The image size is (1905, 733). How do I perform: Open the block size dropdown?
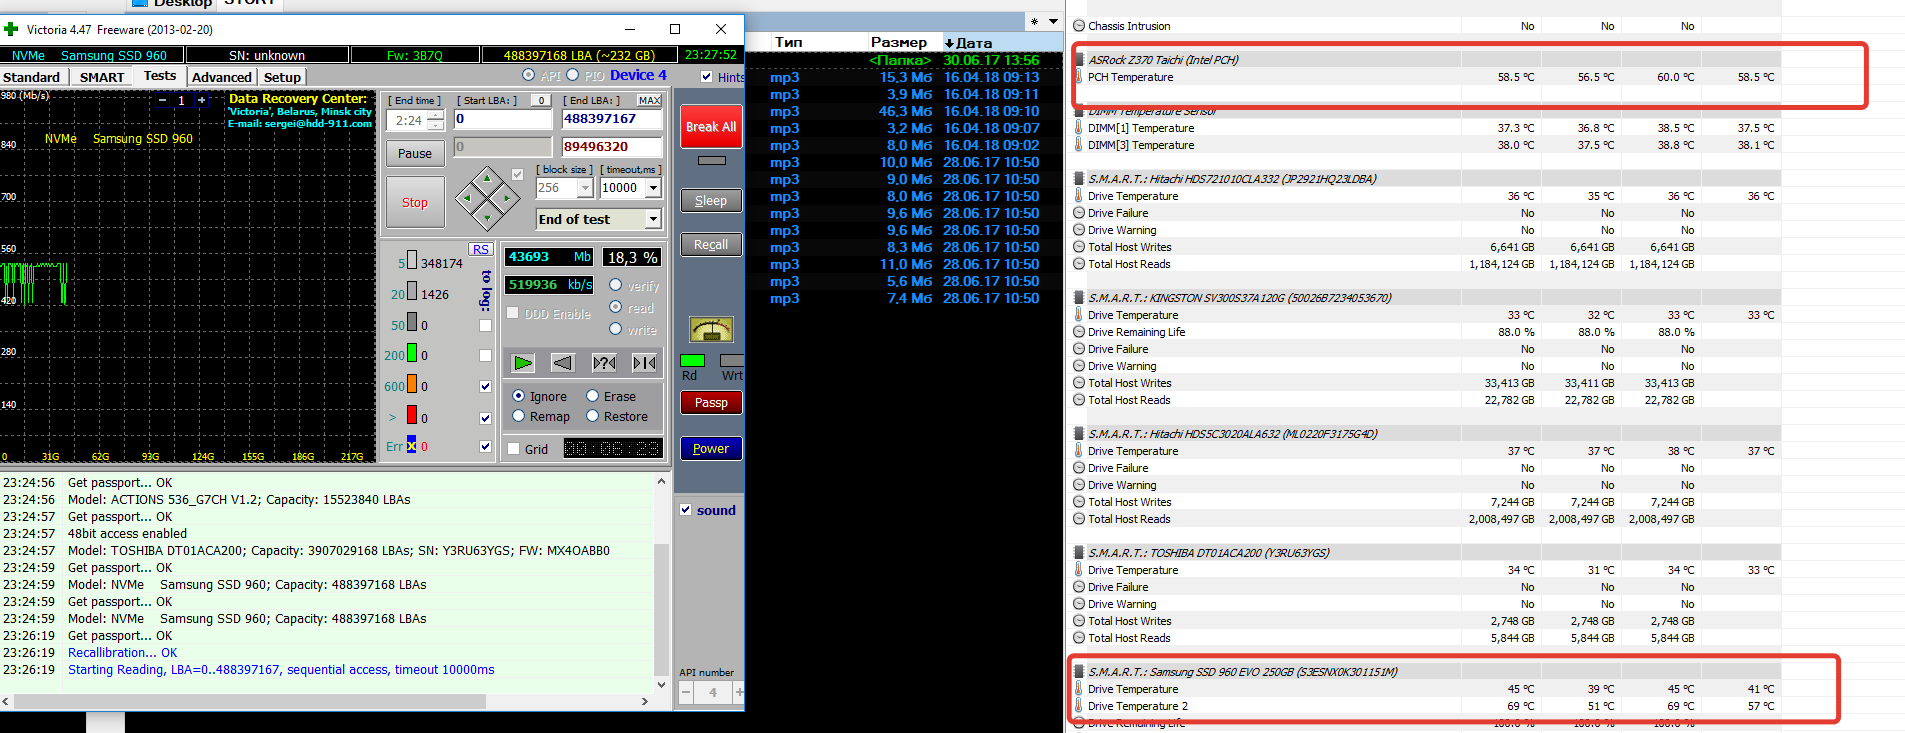(x=585, y=188)
